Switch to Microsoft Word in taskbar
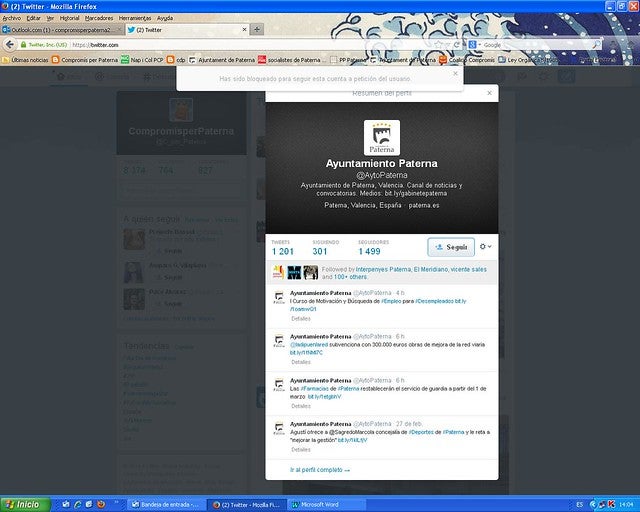The height and width of the screenshot is (512, 640). (x=320, y=504)
